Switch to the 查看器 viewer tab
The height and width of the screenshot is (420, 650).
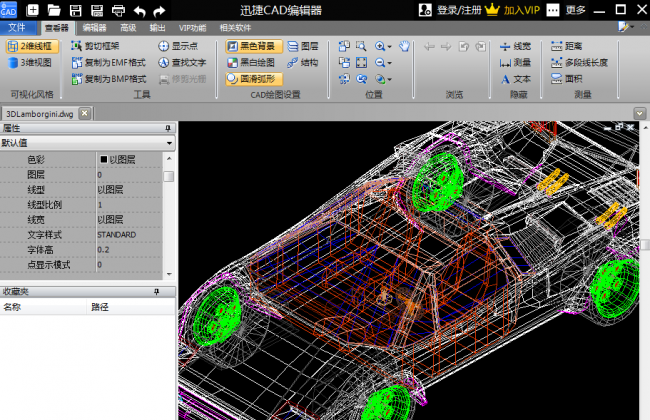click(56, 28)
